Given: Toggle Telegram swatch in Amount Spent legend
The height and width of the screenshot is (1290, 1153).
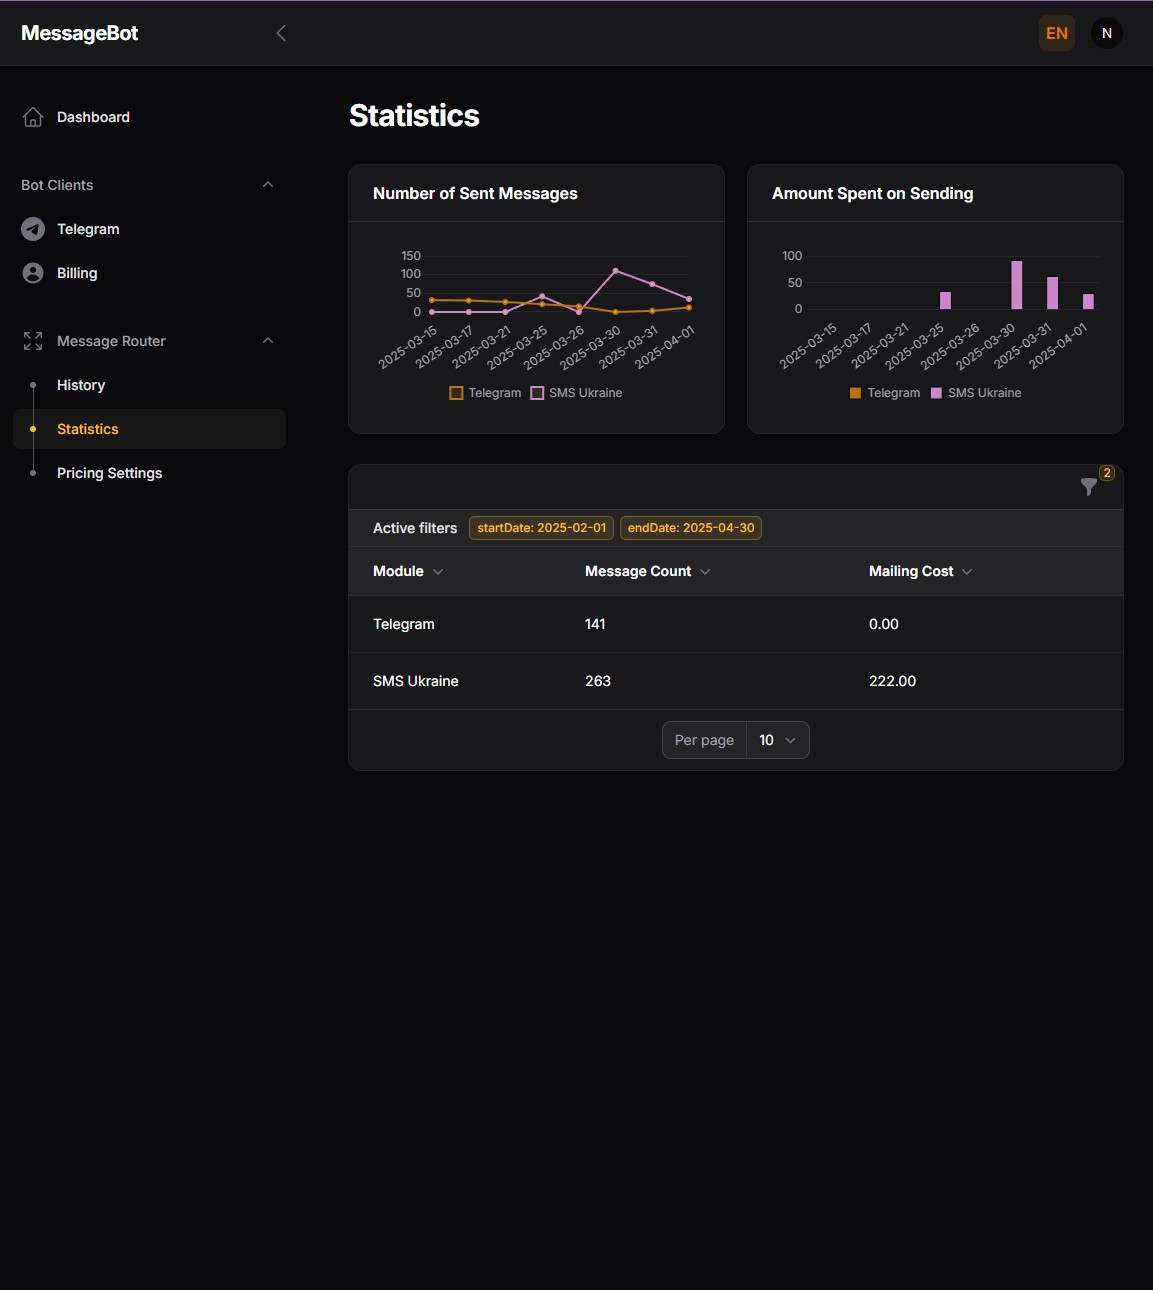Looking at the screenshot, I should 855,393.
